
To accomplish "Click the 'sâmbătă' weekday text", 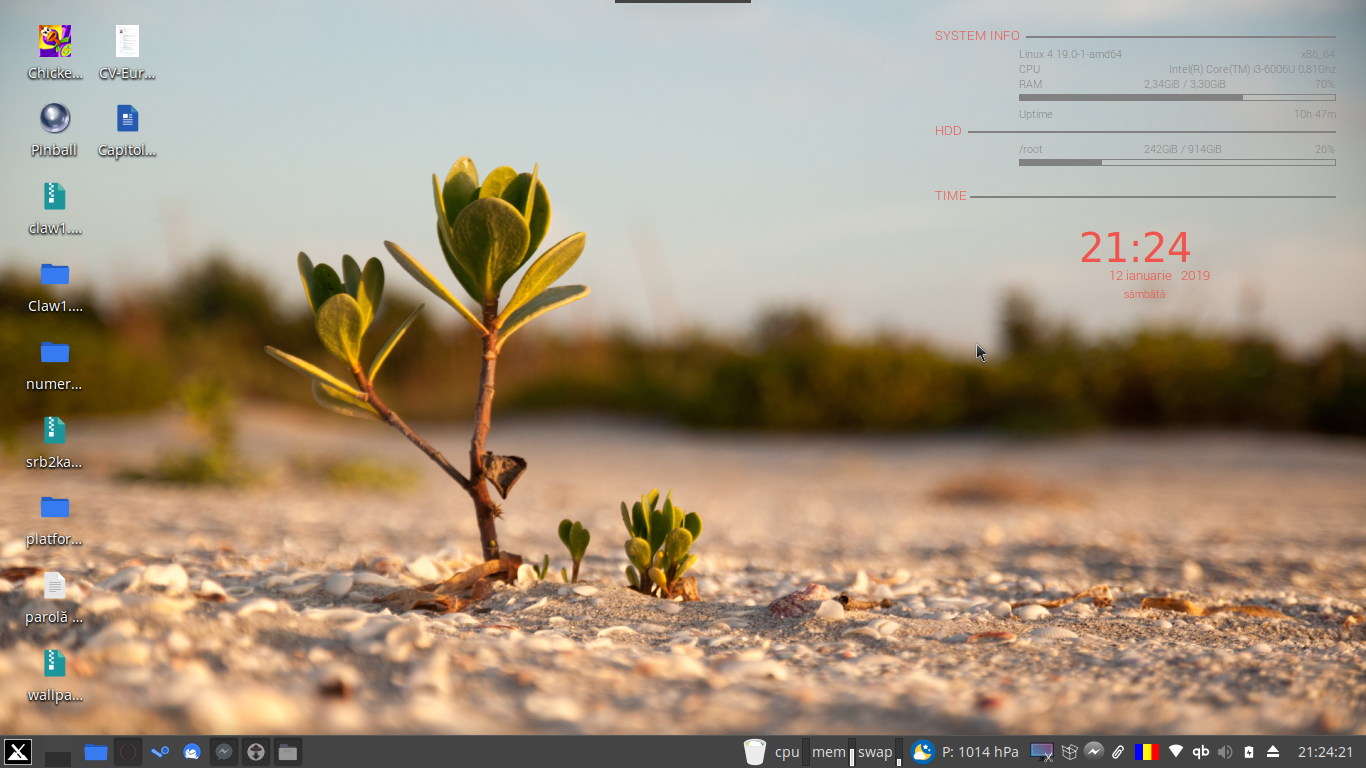I will point(1144,294).
